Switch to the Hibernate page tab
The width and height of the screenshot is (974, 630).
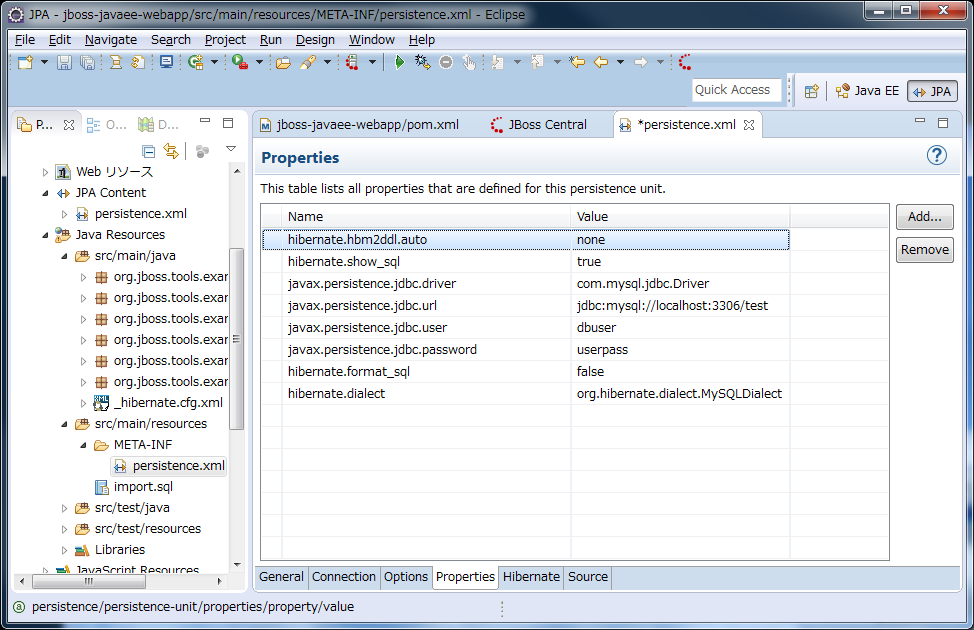pos(531,577)
